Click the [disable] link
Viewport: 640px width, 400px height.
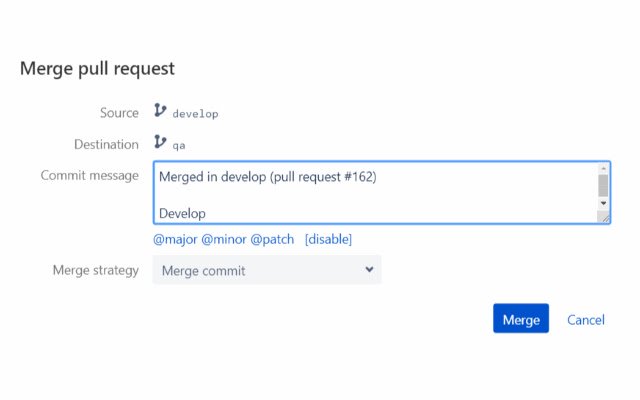pos(328,239)
